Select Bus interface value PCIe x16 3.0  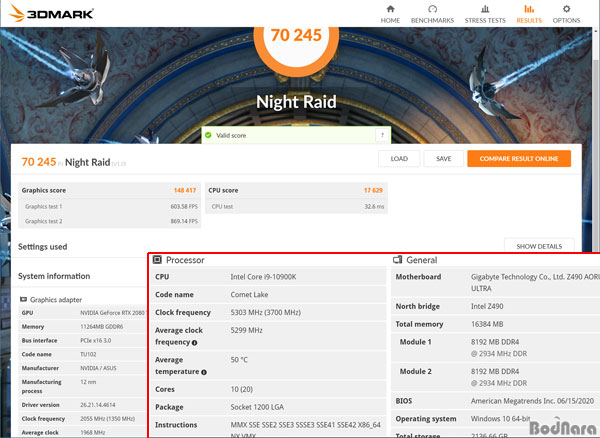click(x=96, y=340)
